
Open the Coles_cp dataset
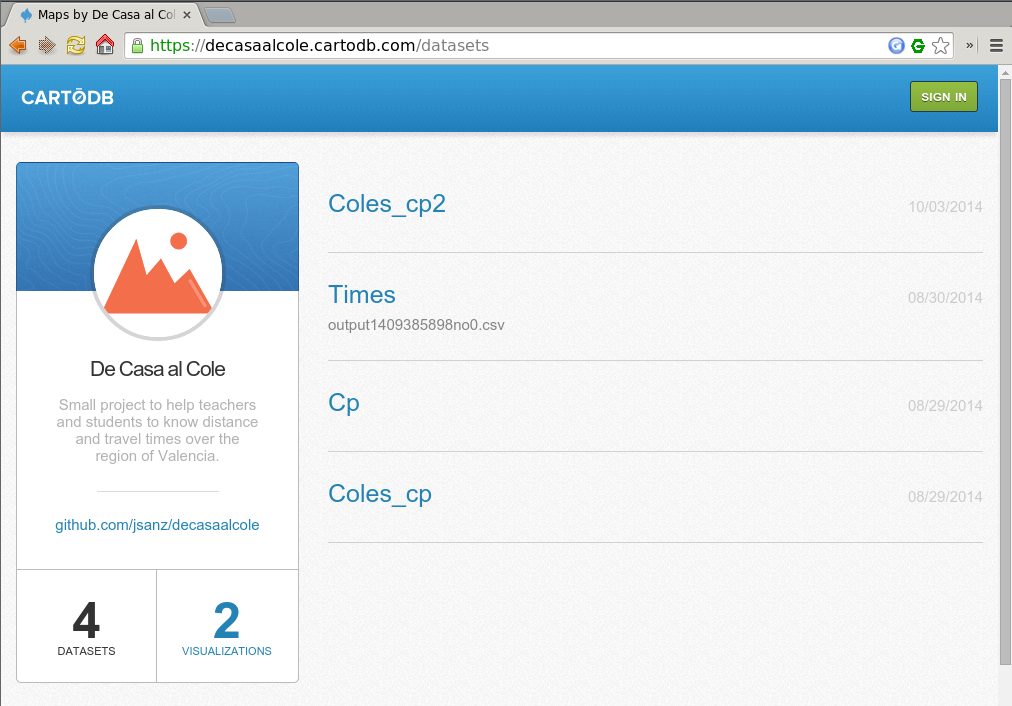[x=380, y=494]
